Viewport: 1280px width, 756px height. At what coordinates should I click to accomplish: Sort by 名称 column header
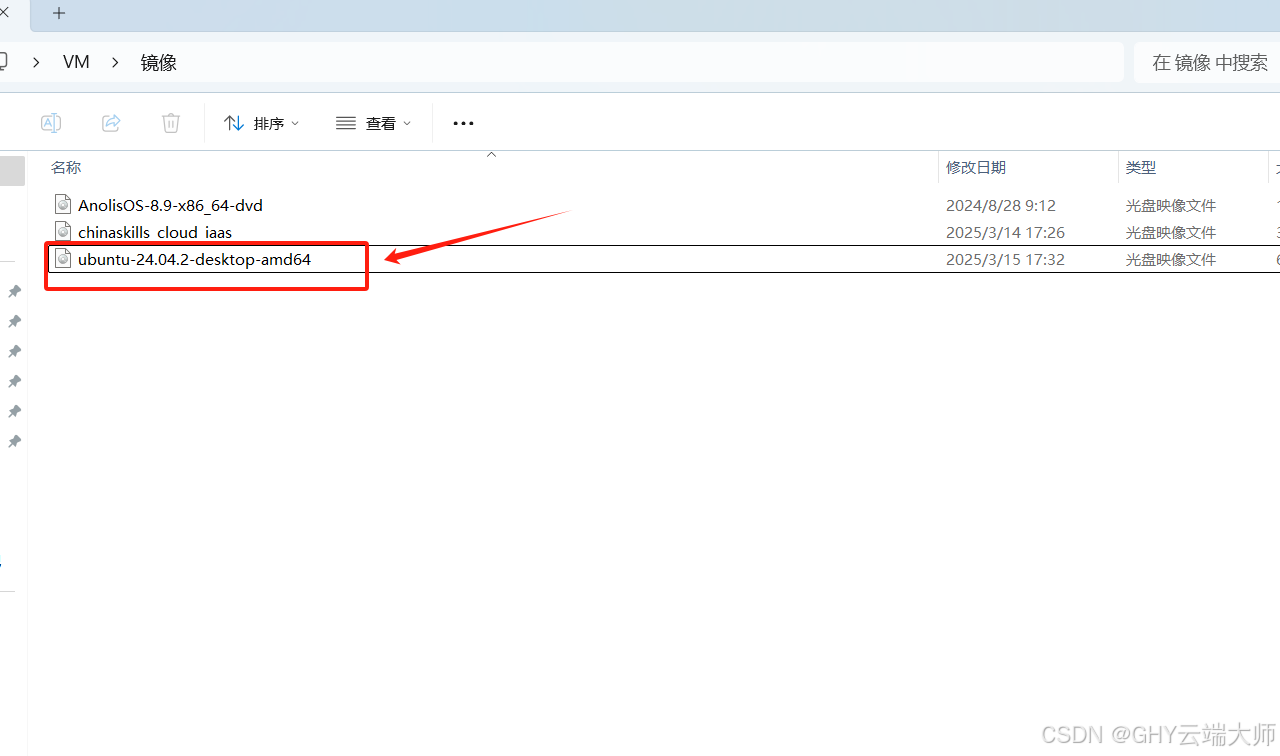(x=66, y=167)
